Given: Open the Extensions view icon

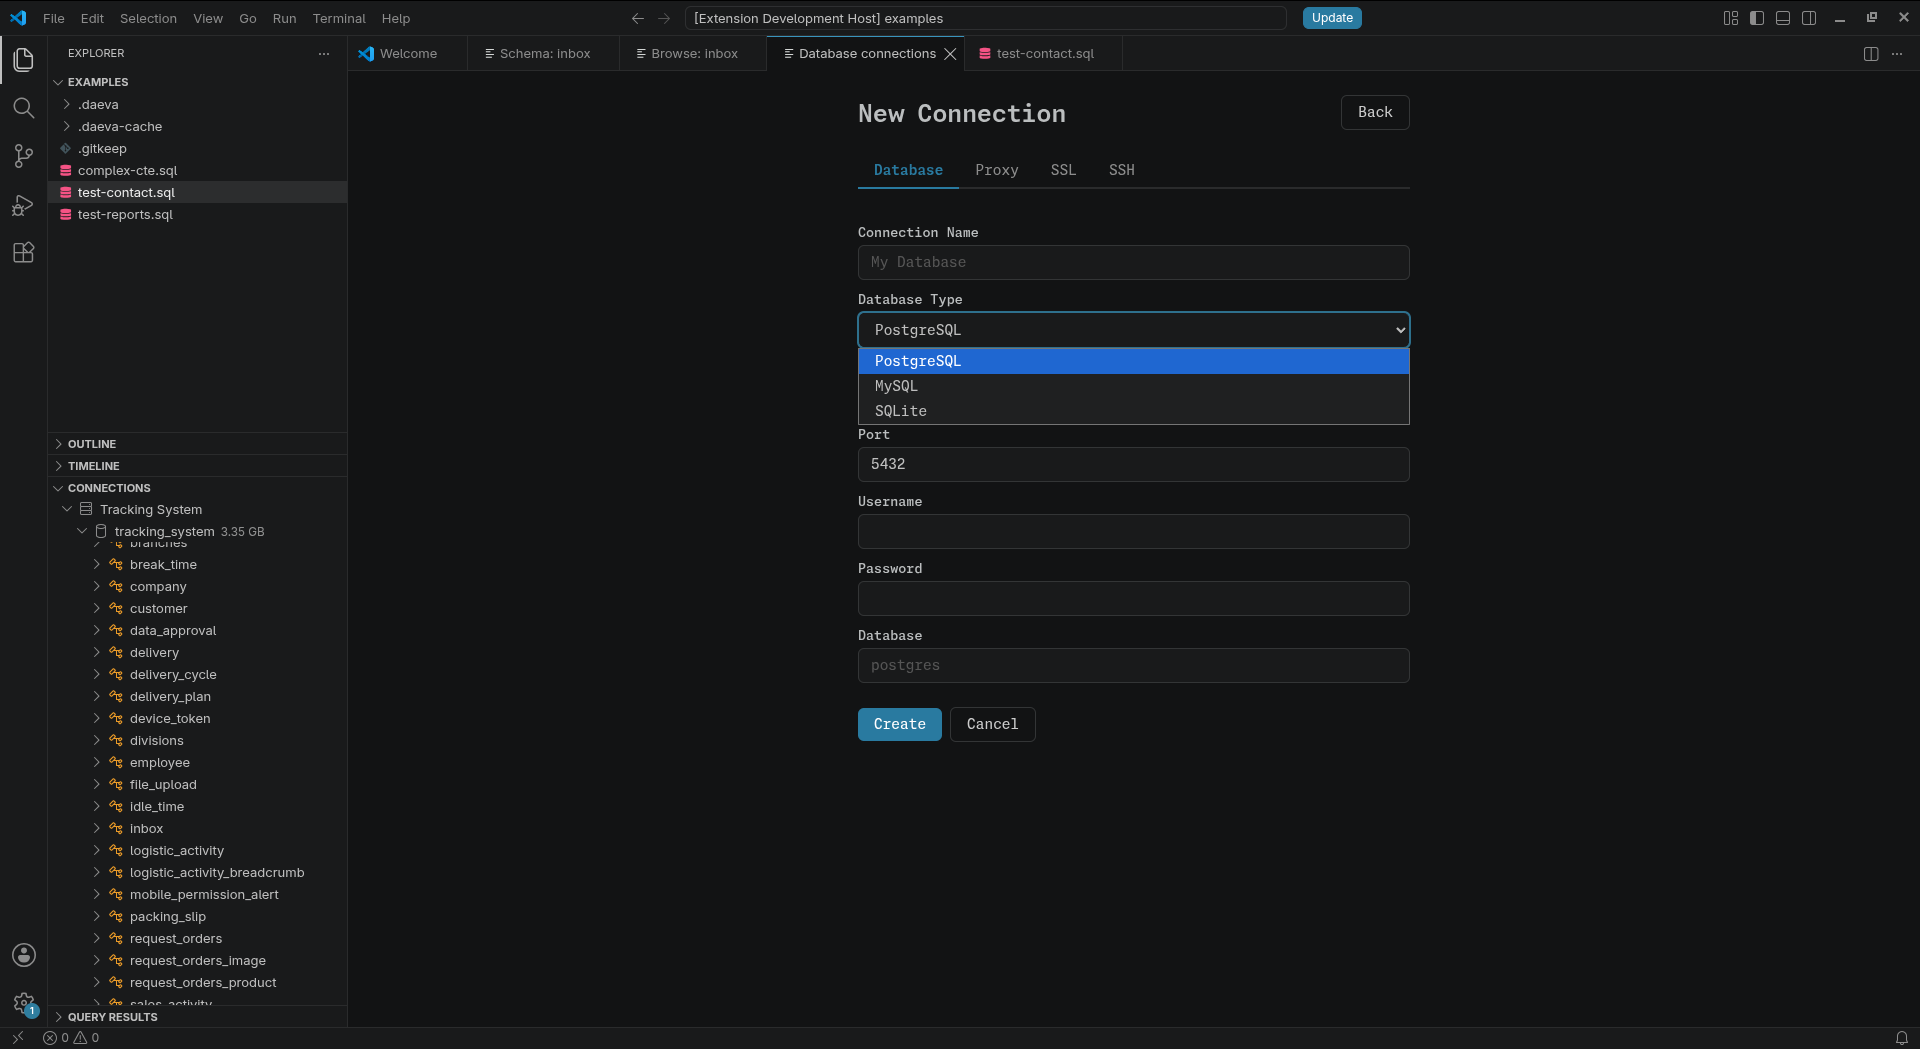Looking at the screenshot, I should [23, 253].
